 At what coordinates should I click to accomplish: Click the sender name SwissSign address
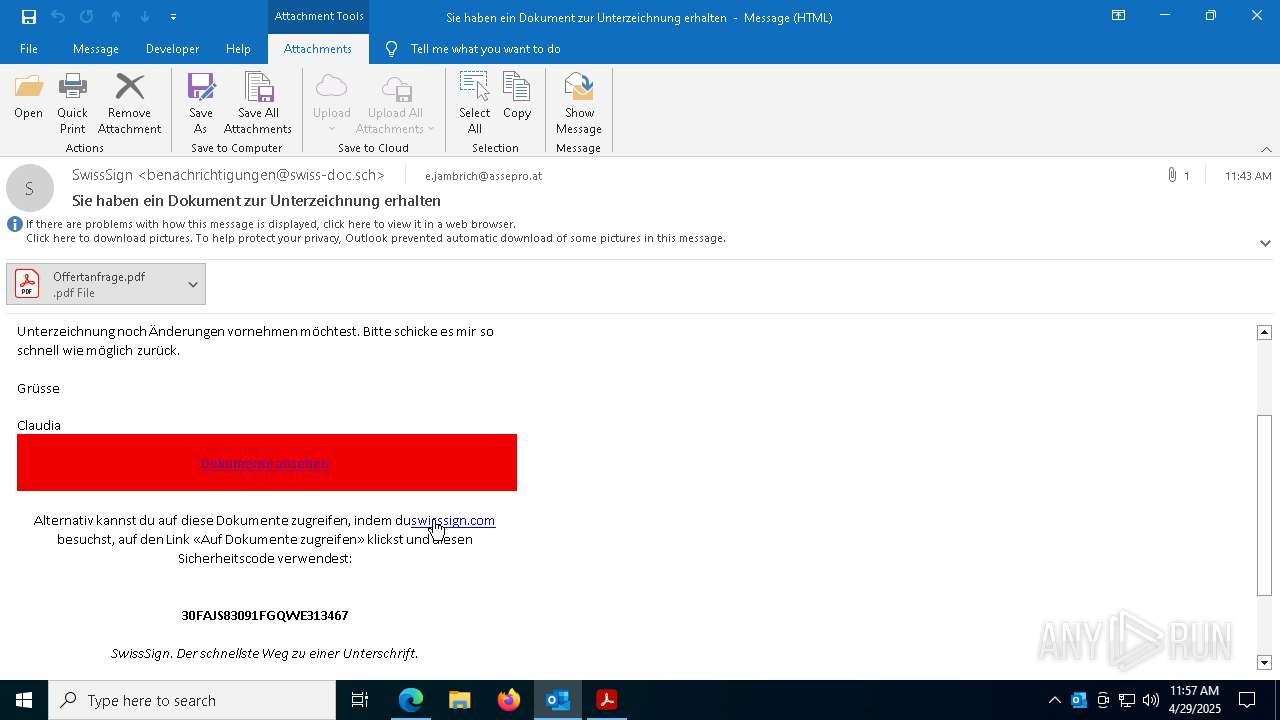coord(228,175)
